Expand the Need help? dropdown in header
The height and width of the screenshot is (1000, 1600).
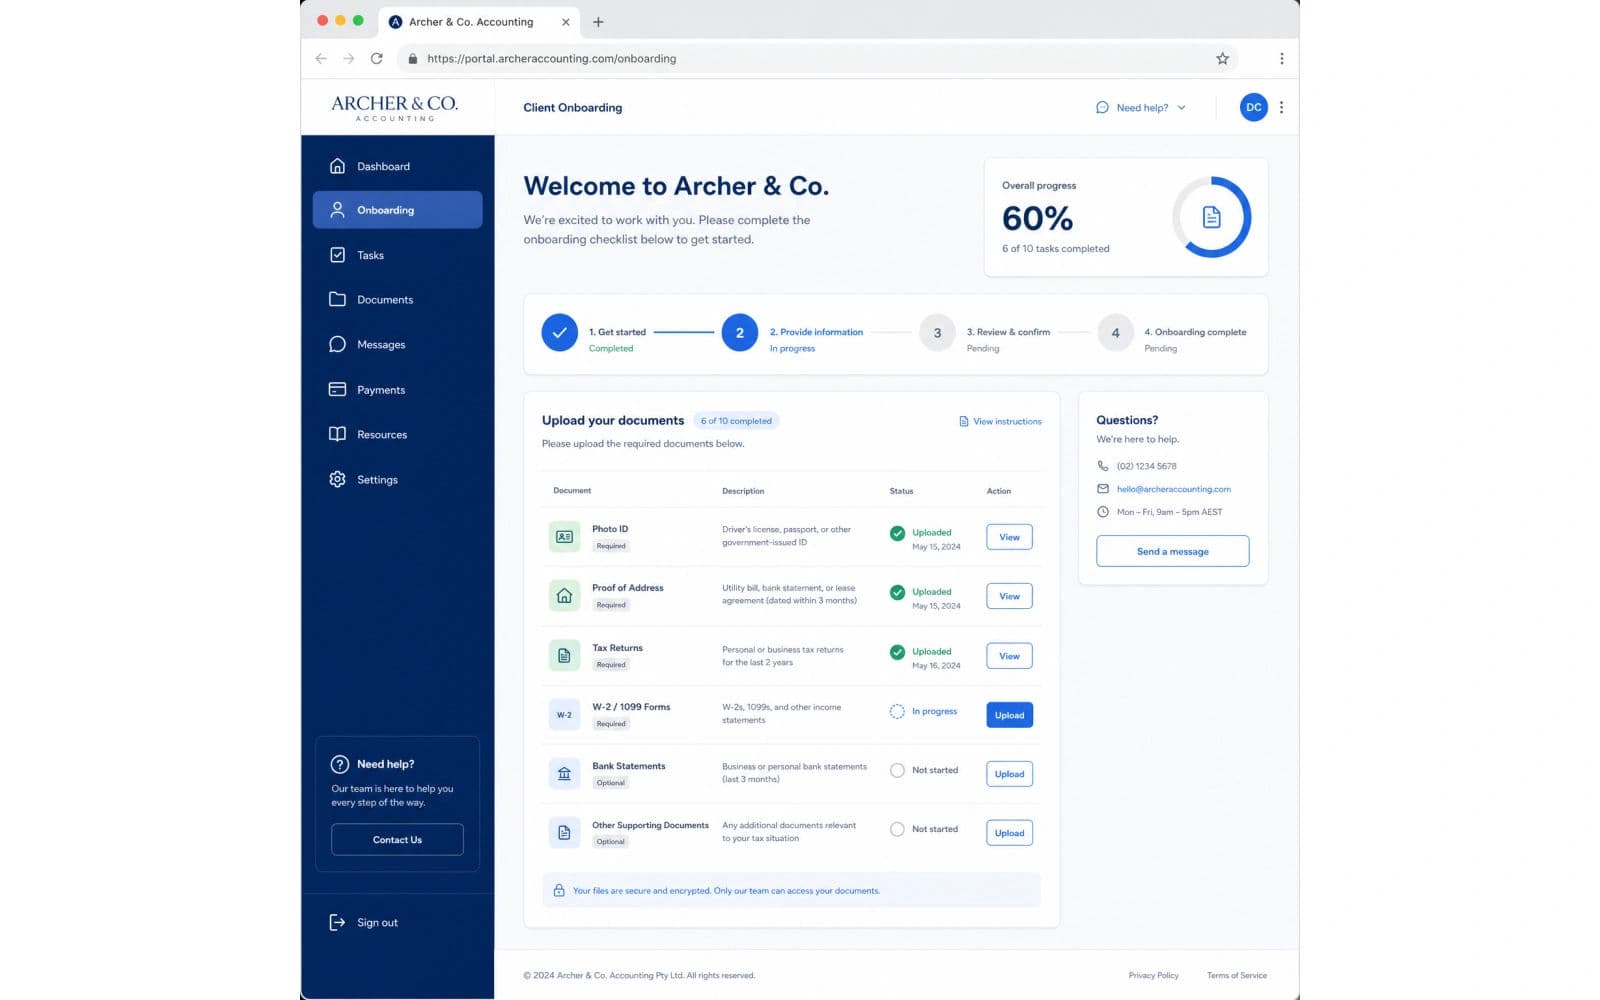1141,108
